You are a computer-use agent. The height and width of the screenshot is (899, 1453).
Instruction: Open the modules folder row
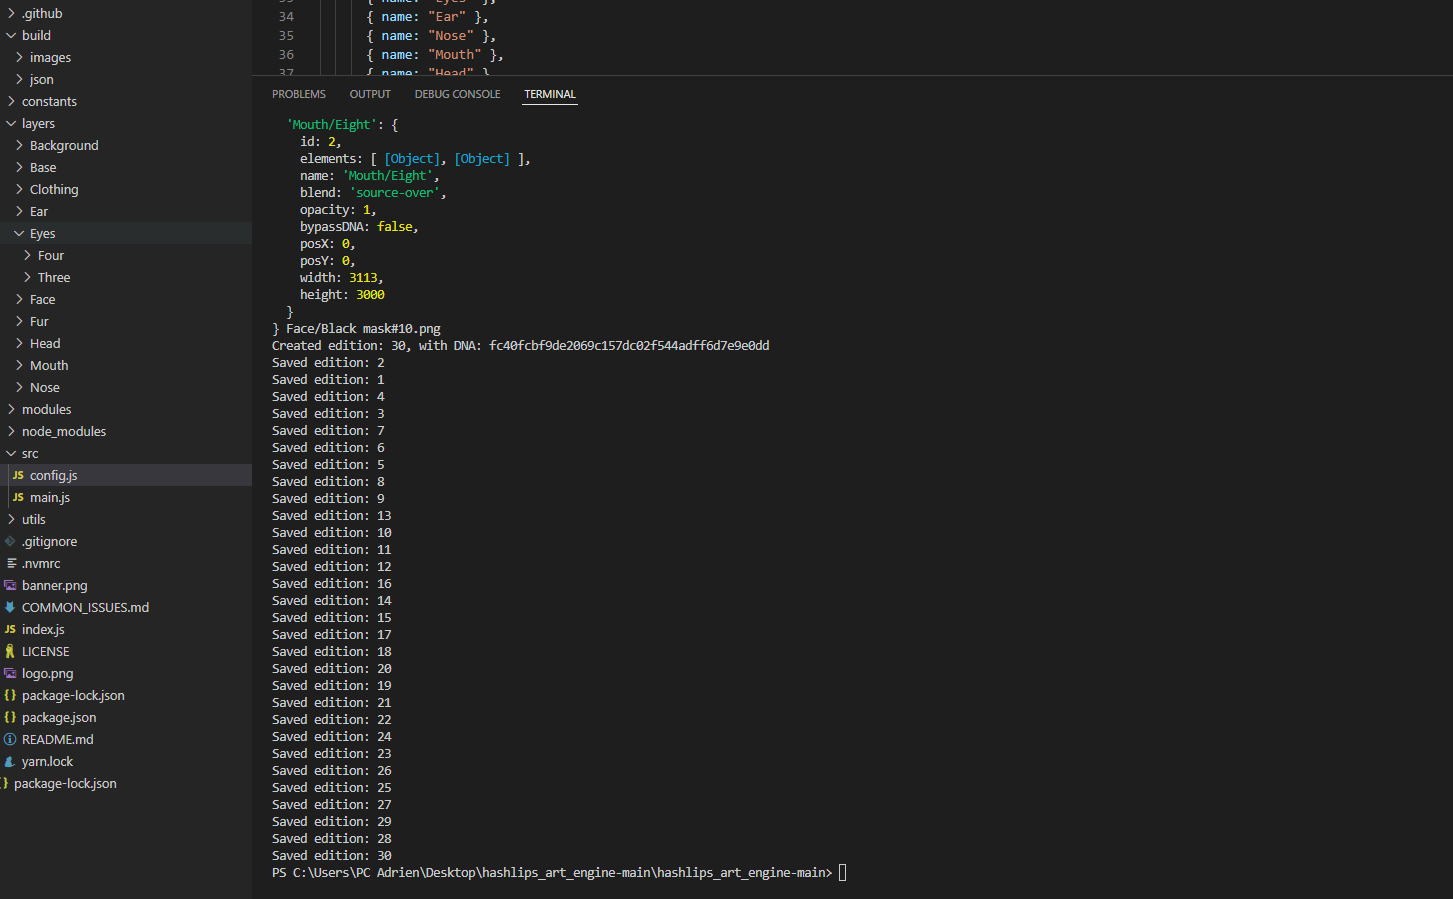(x=126, y=409)
